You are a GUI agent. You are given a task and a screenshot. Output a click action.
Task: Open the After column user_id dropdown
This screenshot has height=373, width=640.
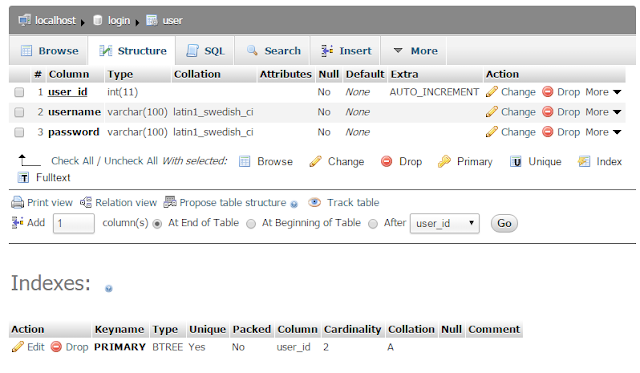[444, 223]
